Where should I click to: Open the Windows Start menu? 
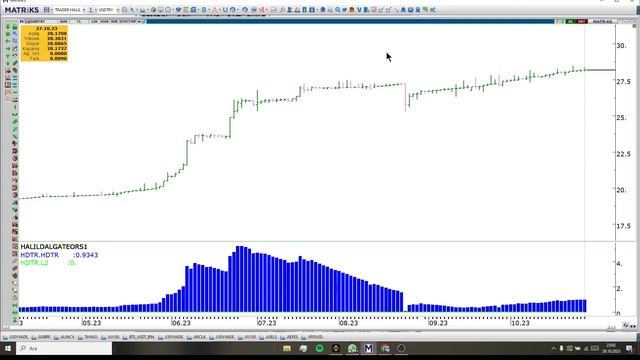coord(8,349)
